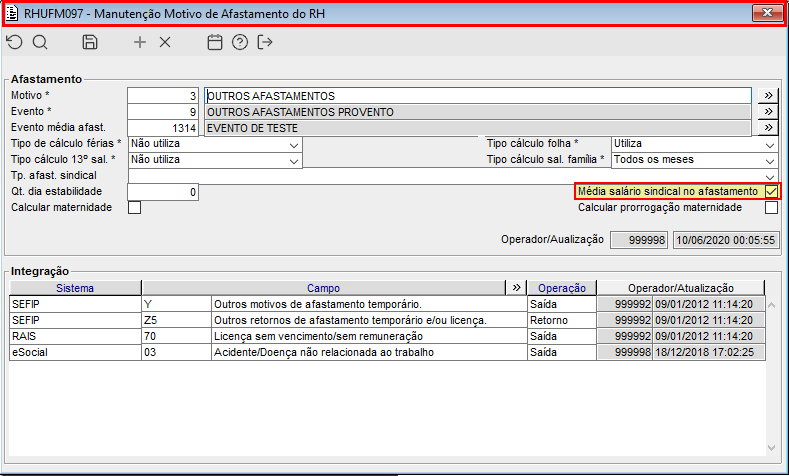Expand Tipo de cálculo férias dropdown
This screenshot has width=789, height=476.
click(294, 145)
